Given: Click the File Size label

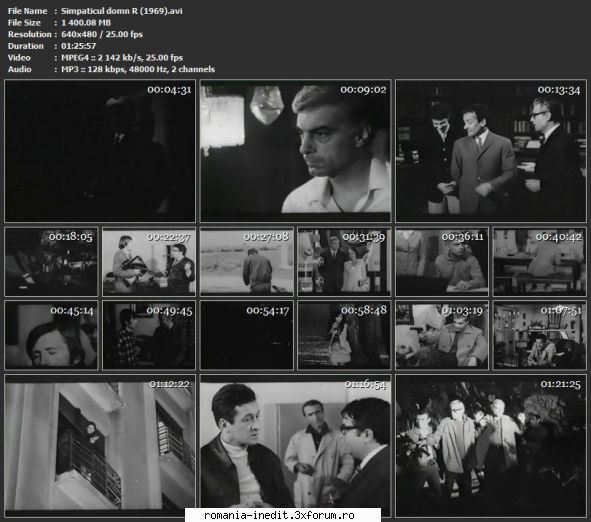Looking at the screenshot, I should click(24, 23).
